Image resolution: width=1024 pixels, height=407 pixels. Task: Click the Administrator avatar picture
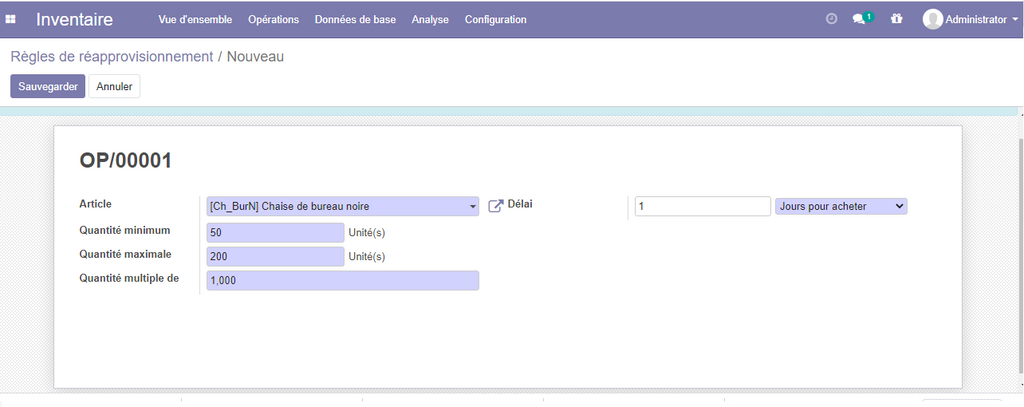click(932, 19)
